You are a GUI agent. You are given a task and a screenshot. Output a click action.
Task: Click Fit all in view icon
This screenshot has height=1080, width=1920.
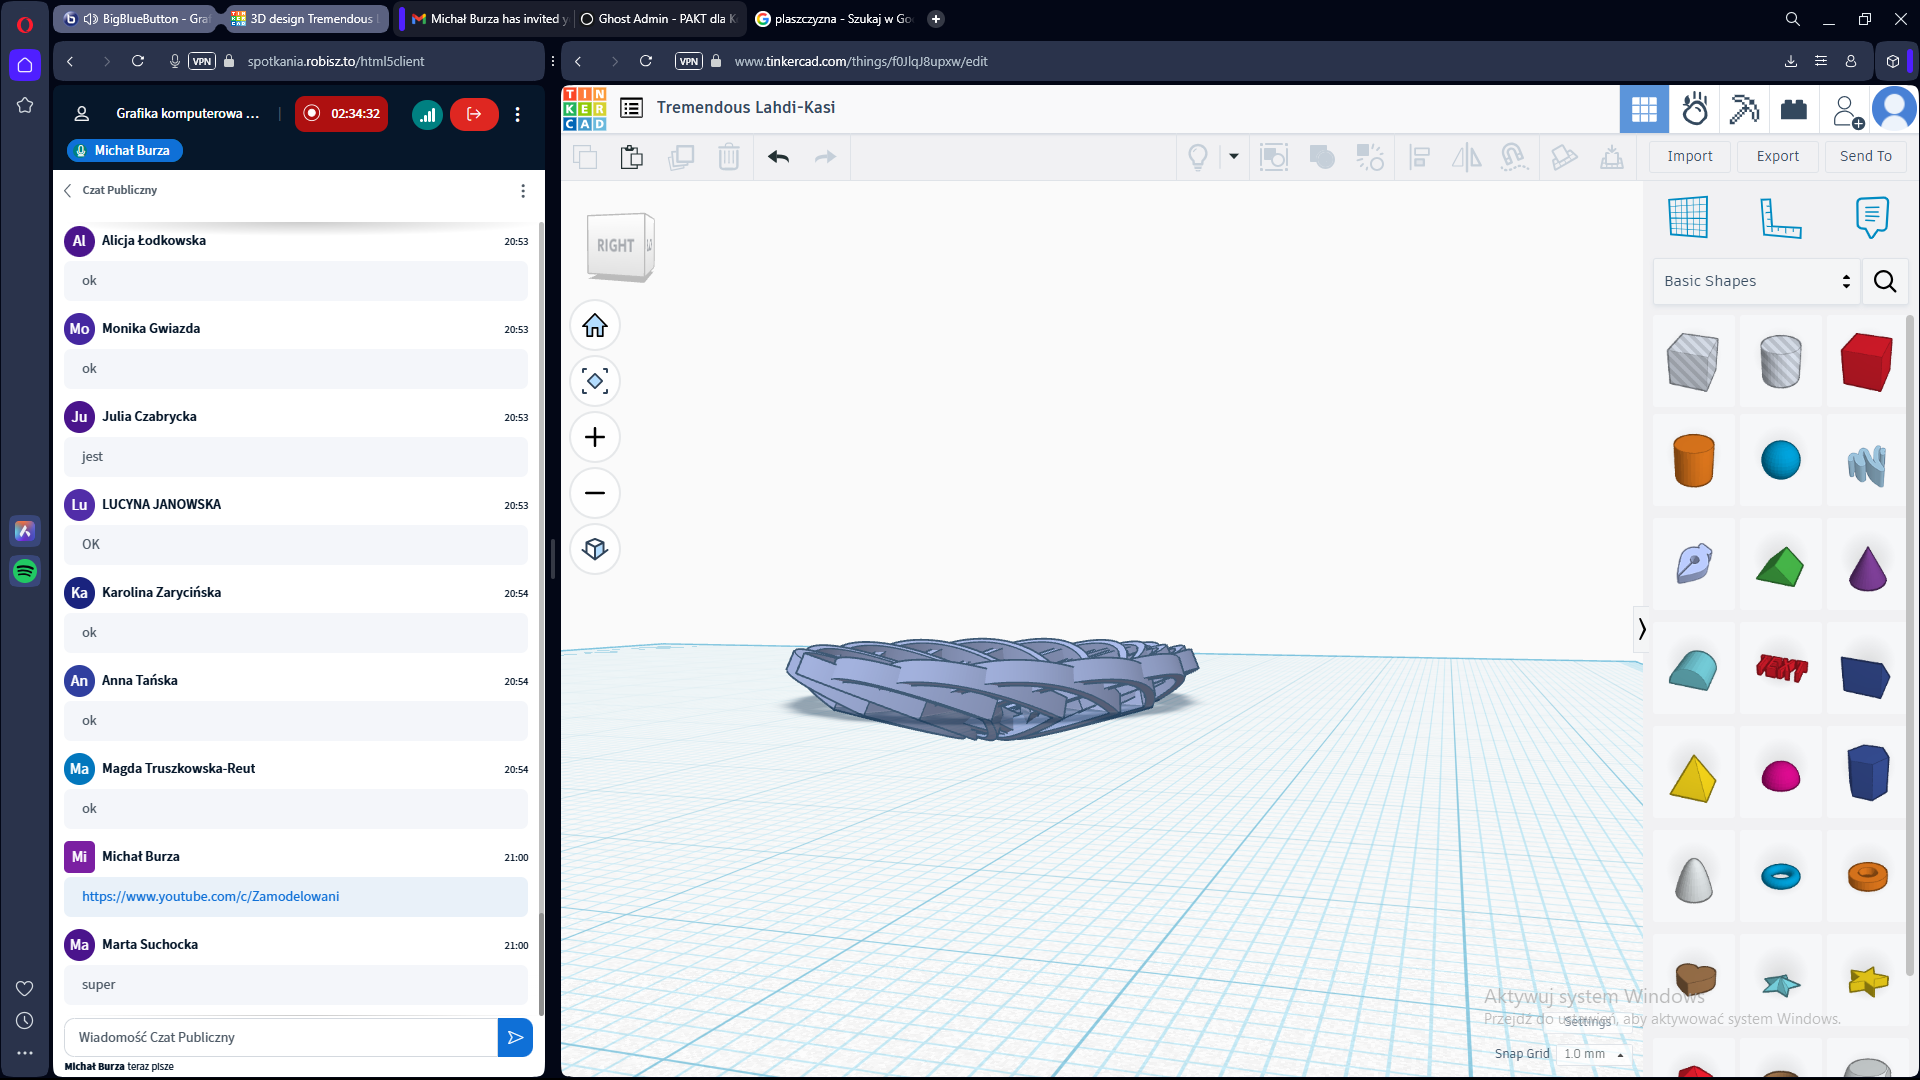595,381
